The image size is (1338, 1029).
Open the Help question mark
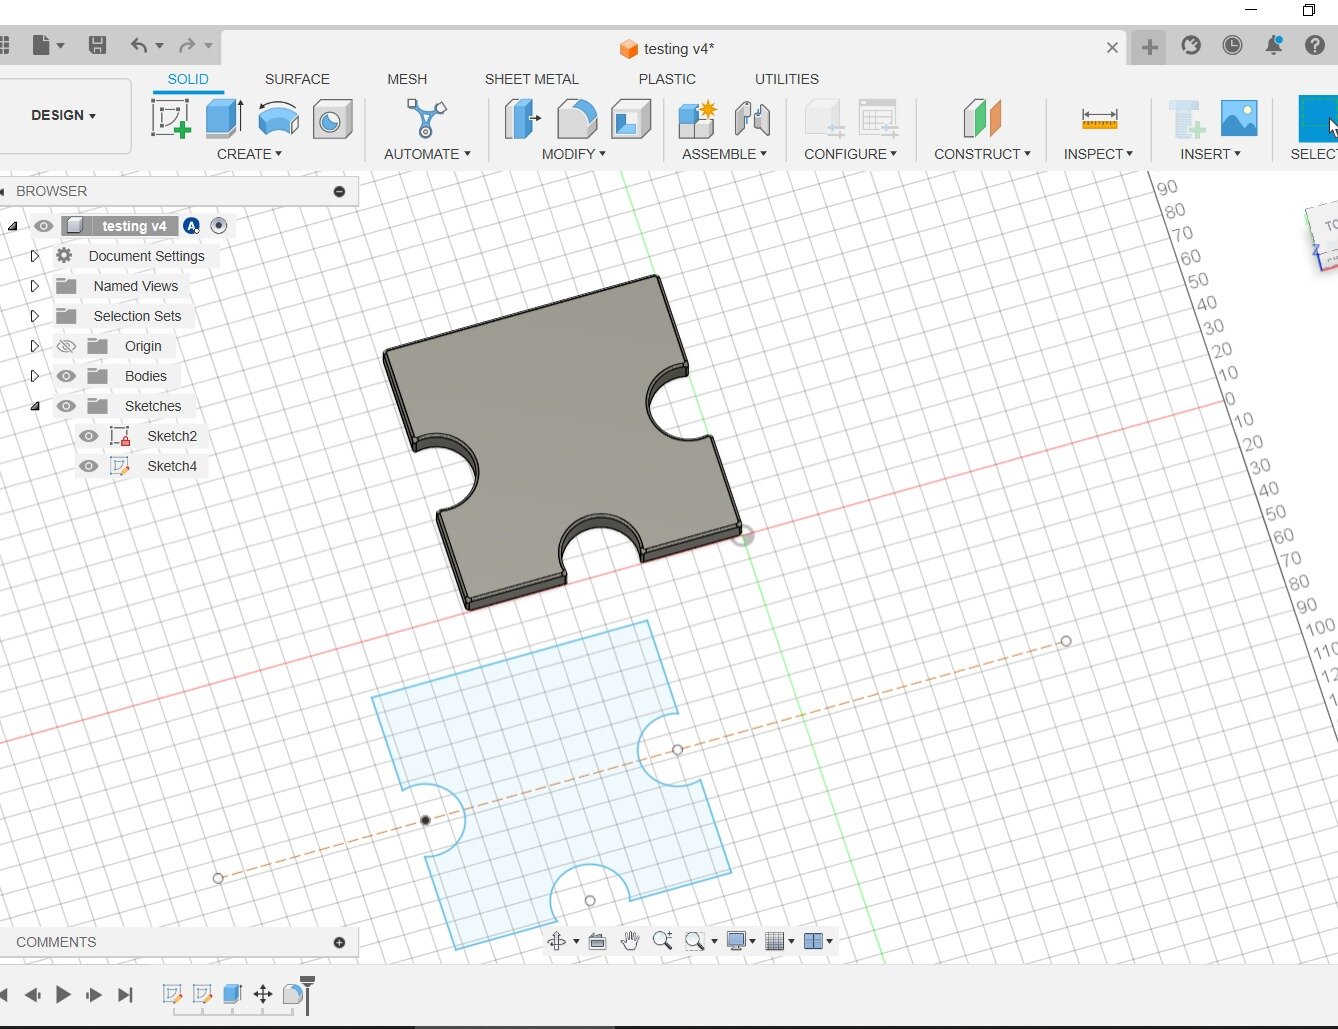pyautogui.click(x=1315, y=45)
